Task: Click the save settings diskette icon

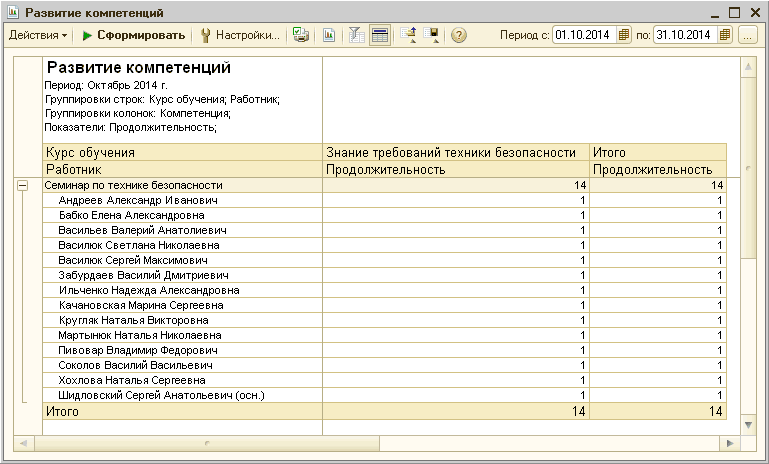Action: 432,35
